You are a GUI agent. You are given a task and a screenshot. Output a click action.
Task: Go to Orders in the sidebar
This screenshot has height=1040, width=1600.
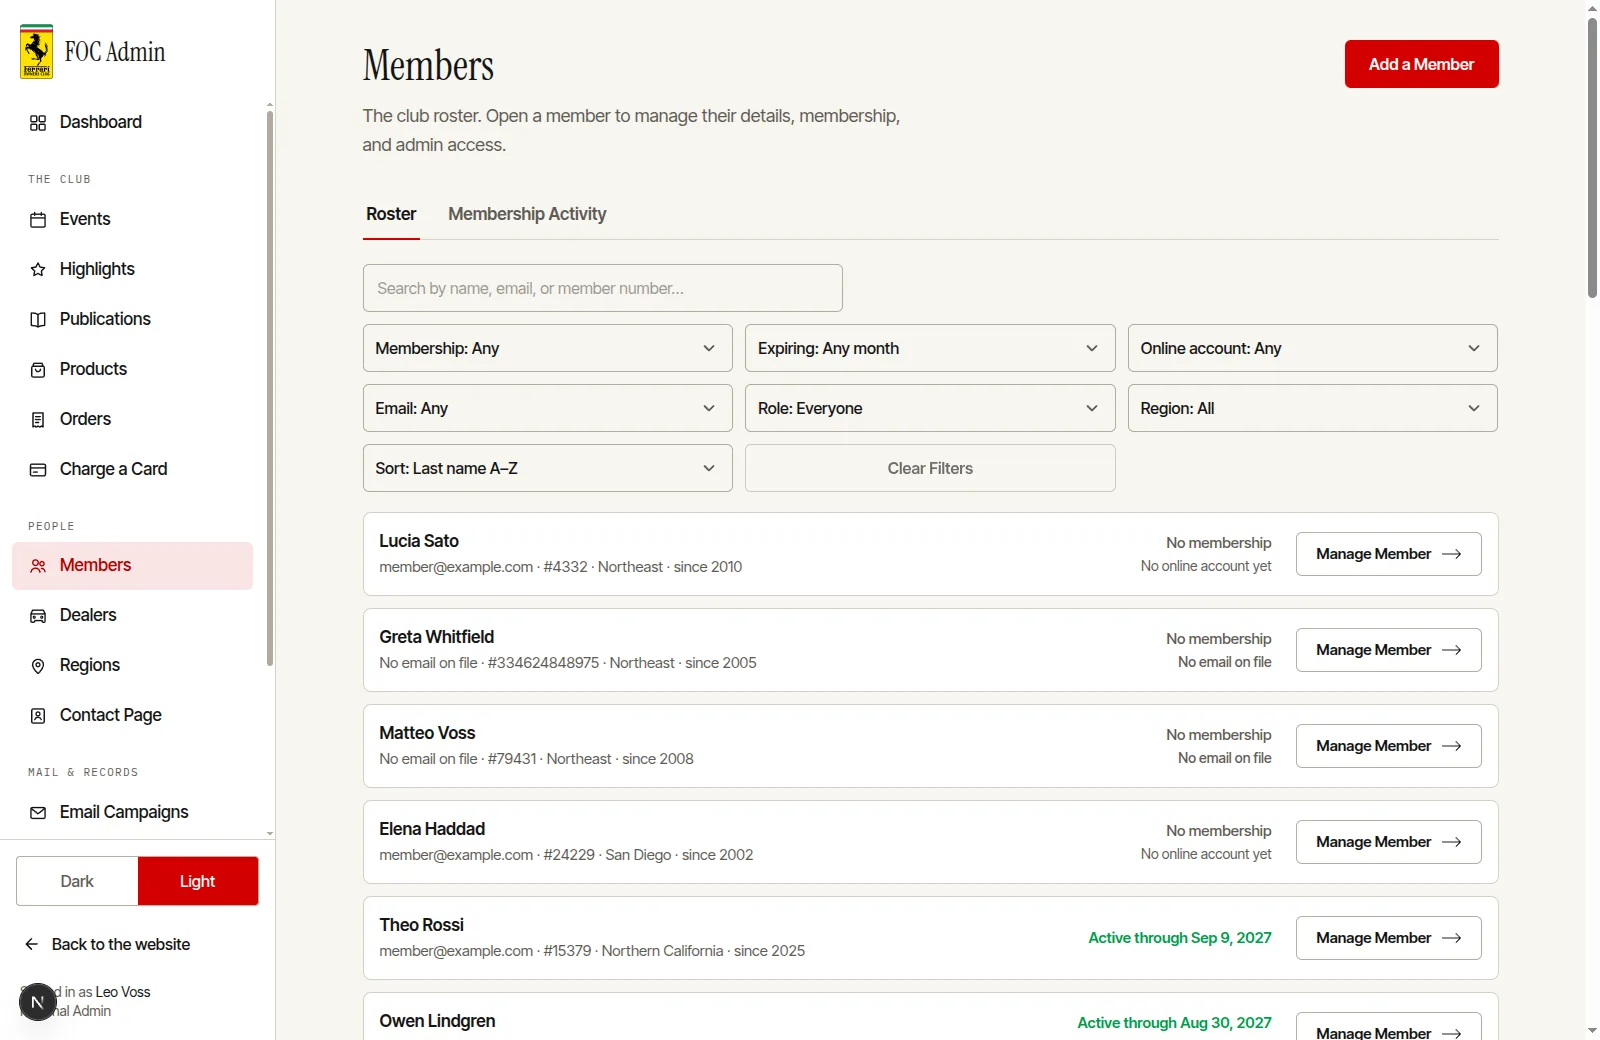coord(132,419)
